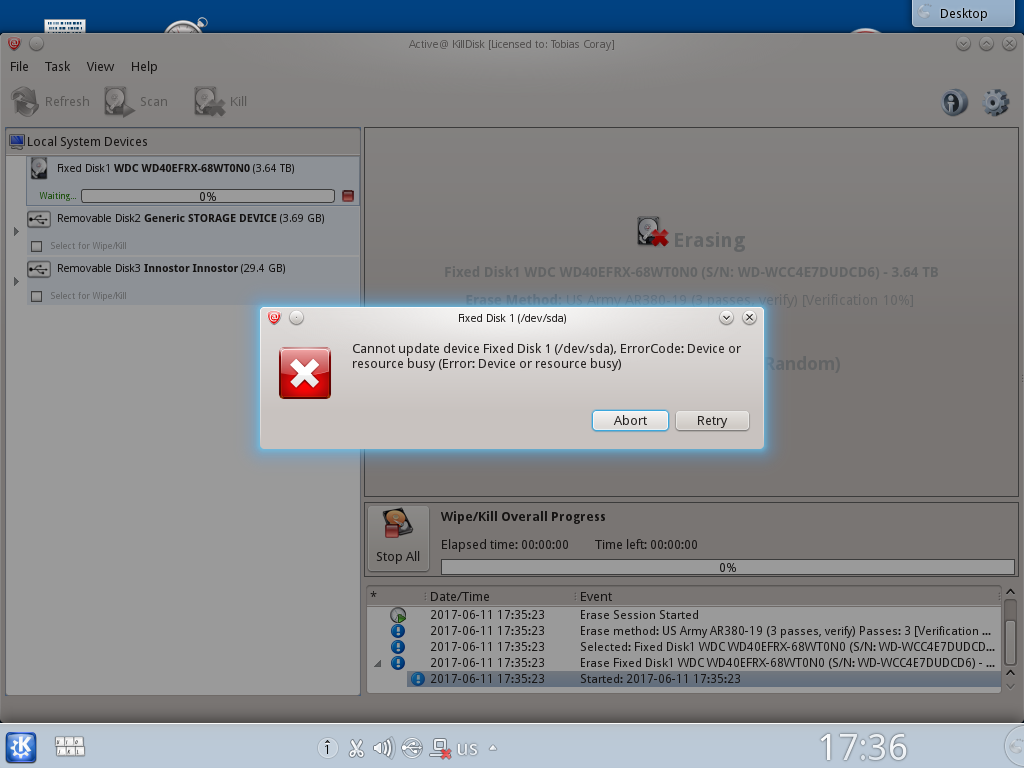Image resolution: width=1024 pixels, height=768 pixels.
Task: Open the File menu
Action: pos(19,67)
